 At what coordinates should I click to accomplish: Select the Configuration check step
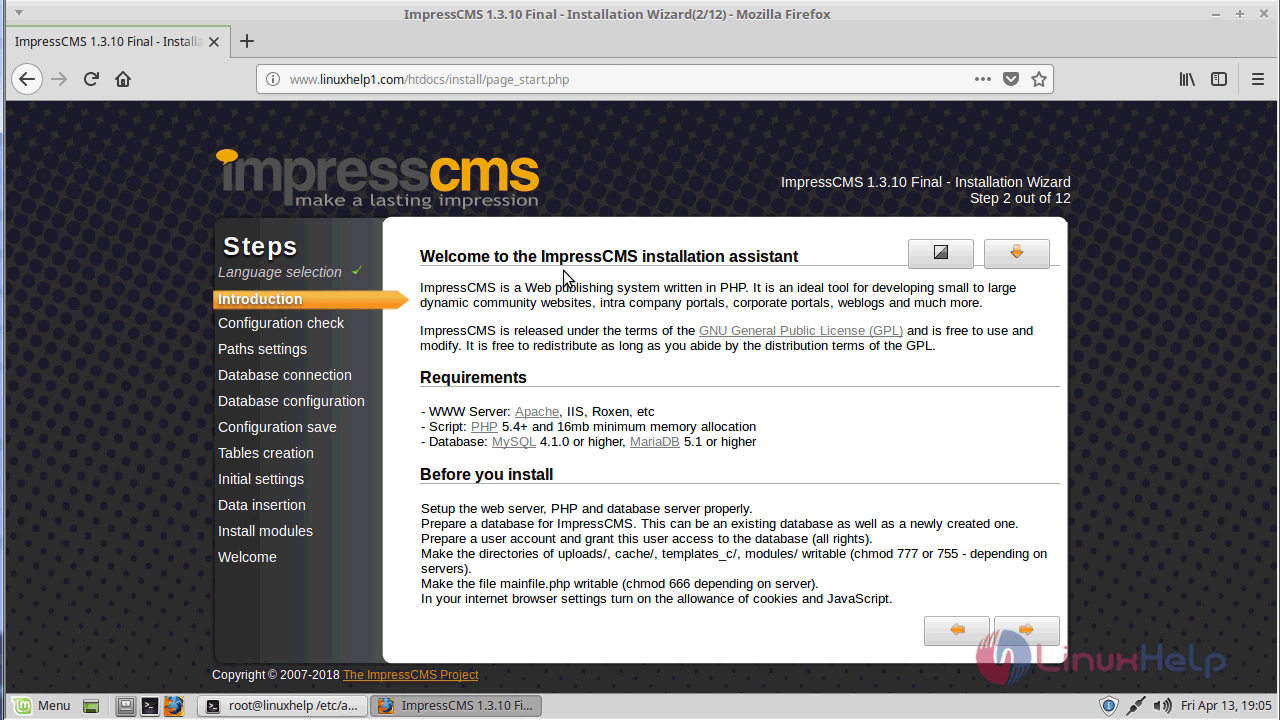[281, 323]
